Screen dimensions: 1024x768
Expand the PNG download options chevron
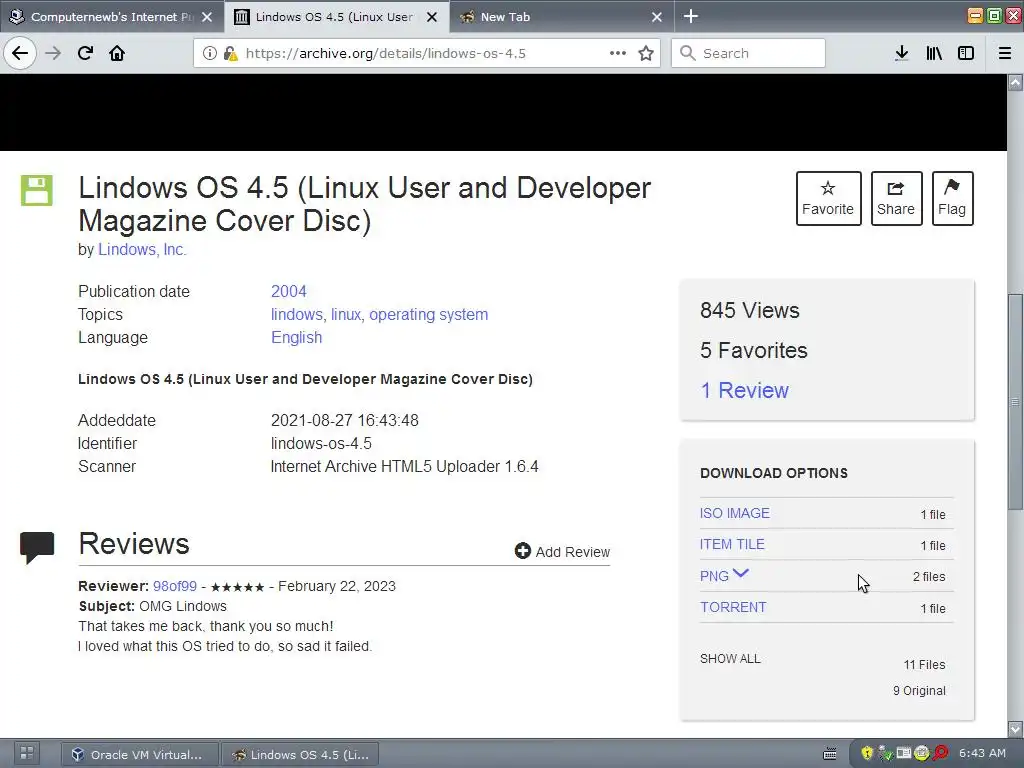pyautogui.click(x=741, y=573)
